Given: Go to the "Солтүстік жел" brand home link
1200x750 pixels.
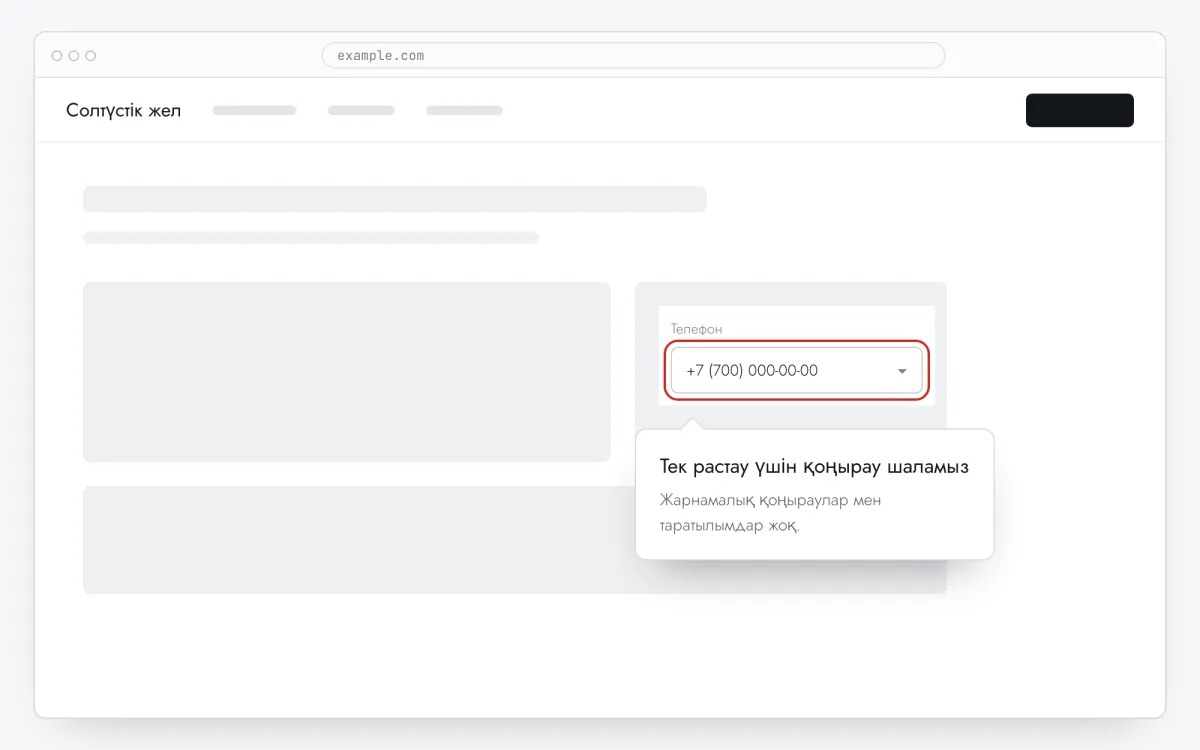Looking at the screenshot, I should point(124,110).
